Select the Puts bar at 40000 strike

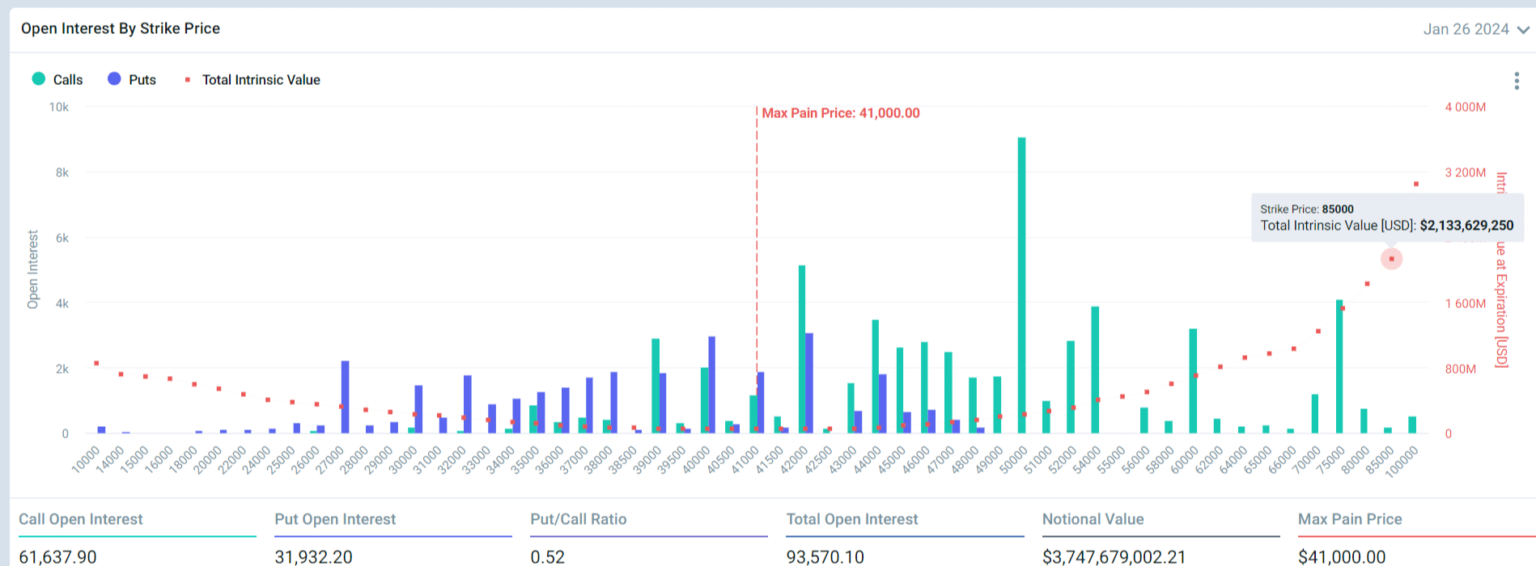712,385
